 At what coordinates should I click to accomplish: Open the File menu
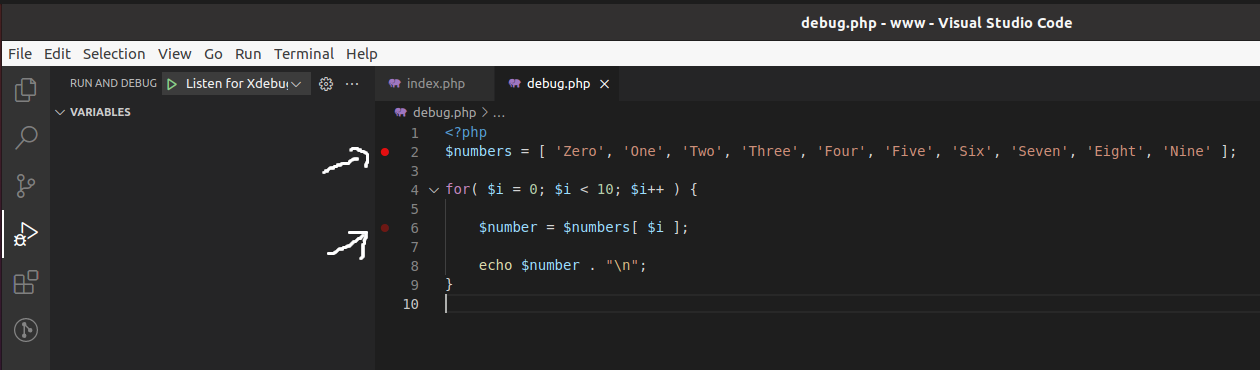(20, 54)
